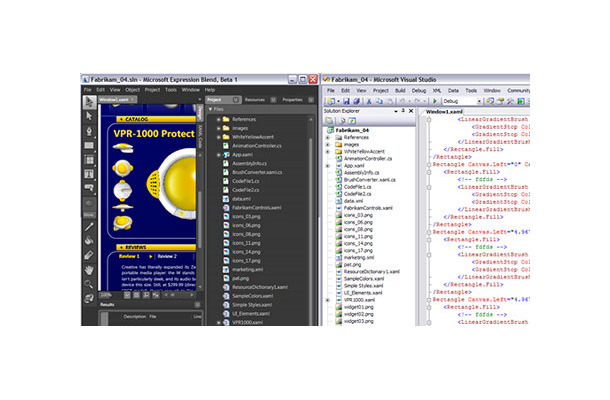Viewport: 610px width, 400px height.
Task: Click the Blend artboard vertical scrollbar
Action: coord(200,220)
